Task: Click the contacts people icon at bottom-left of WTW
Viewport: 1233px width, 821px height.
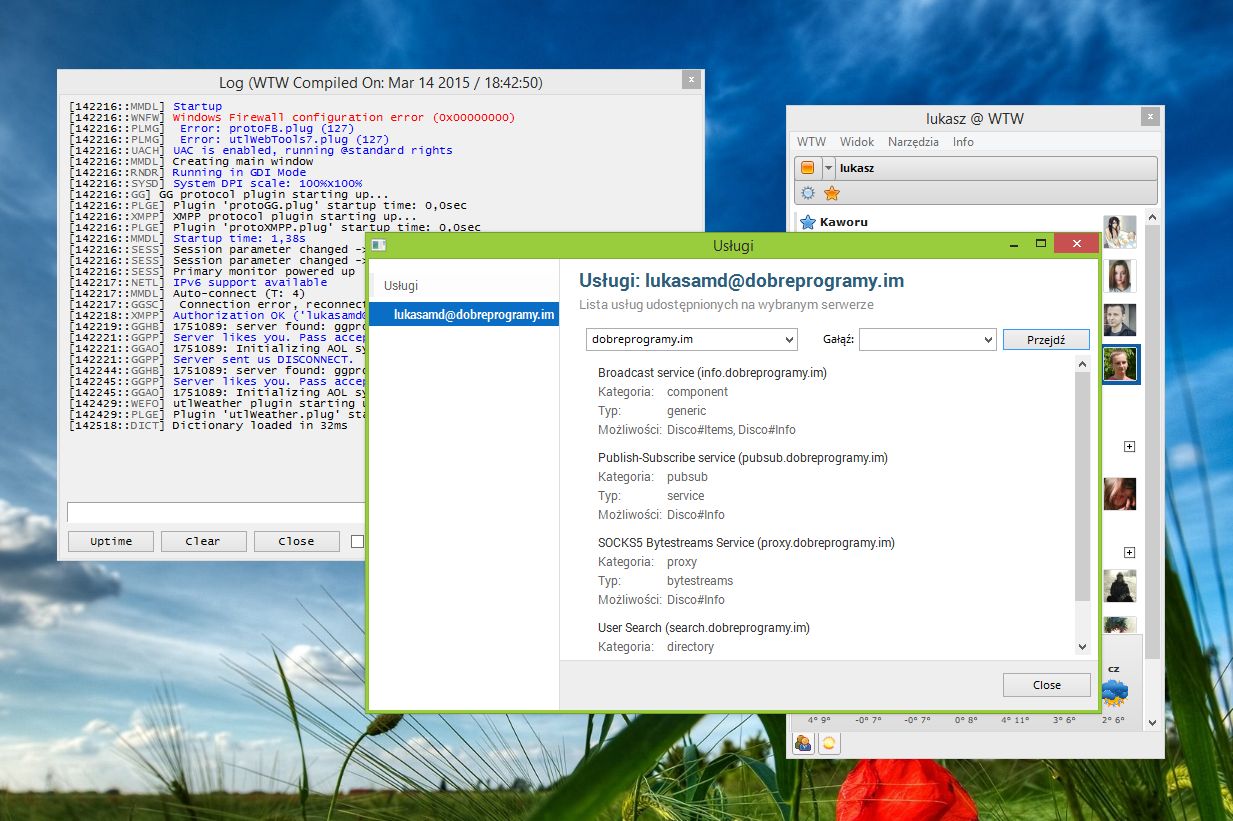Action: (803, 743)
